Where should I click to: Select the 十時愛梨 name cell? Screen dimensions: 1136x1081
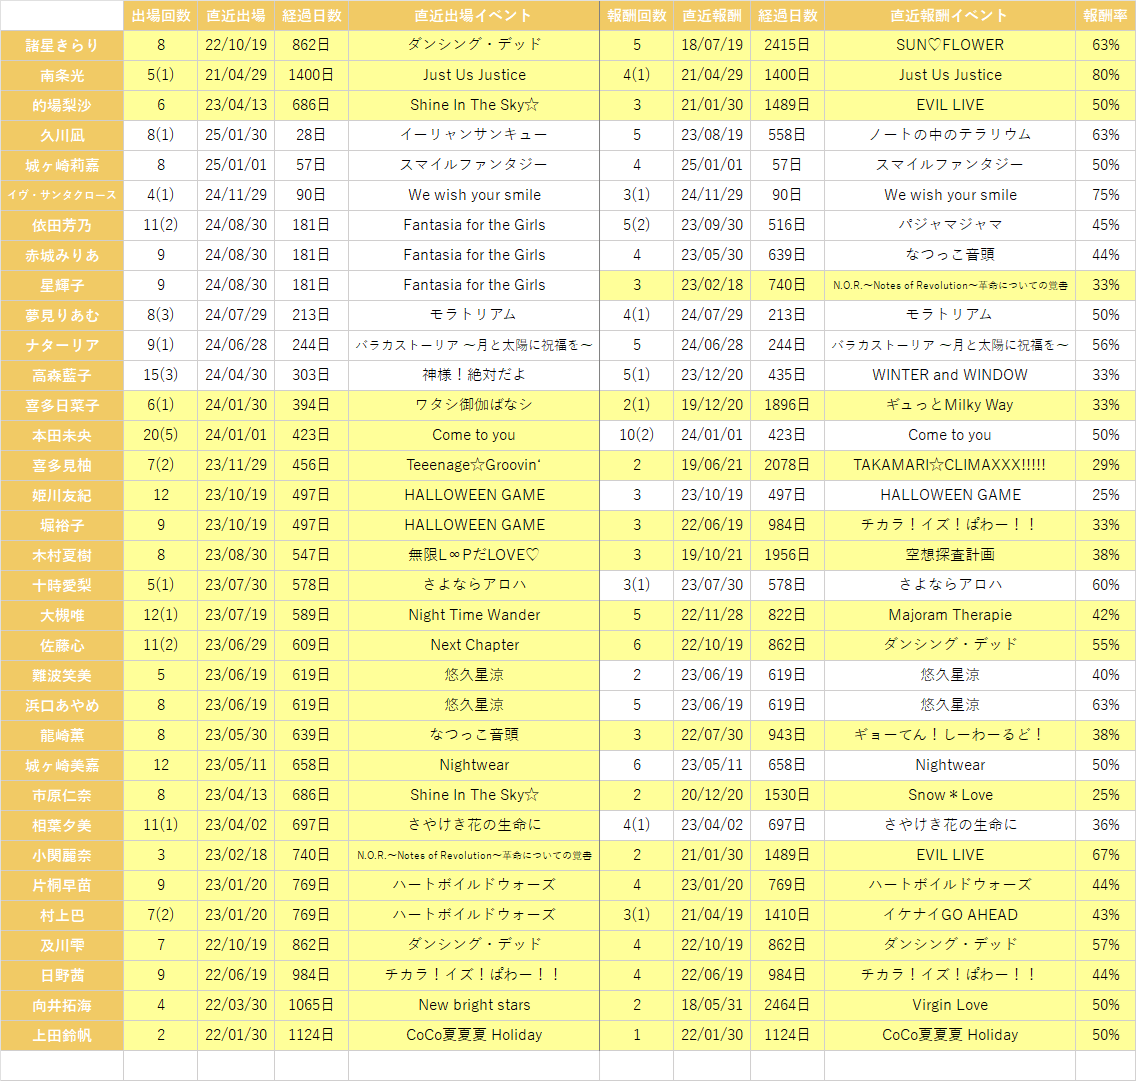click(x=62, y=585)
